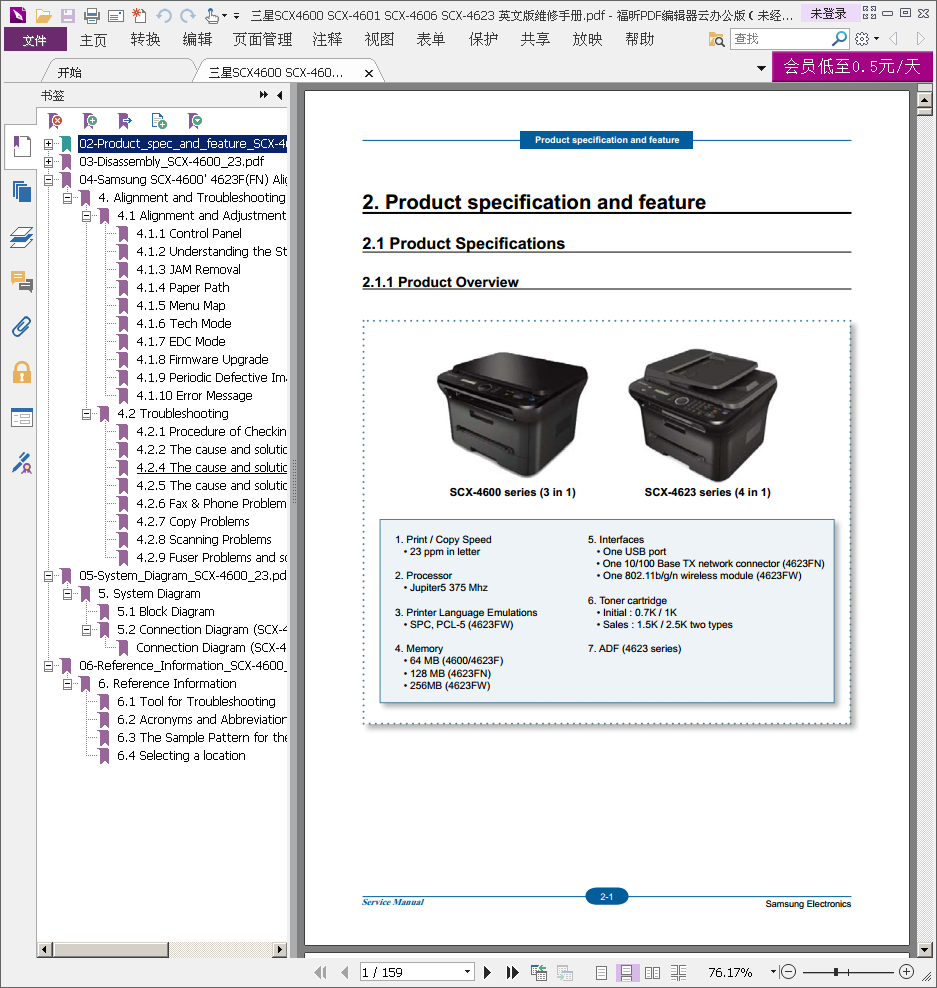Screen dimensions: 937x988
Task: Open the Attachments paperclip panel
Action: 21,327
